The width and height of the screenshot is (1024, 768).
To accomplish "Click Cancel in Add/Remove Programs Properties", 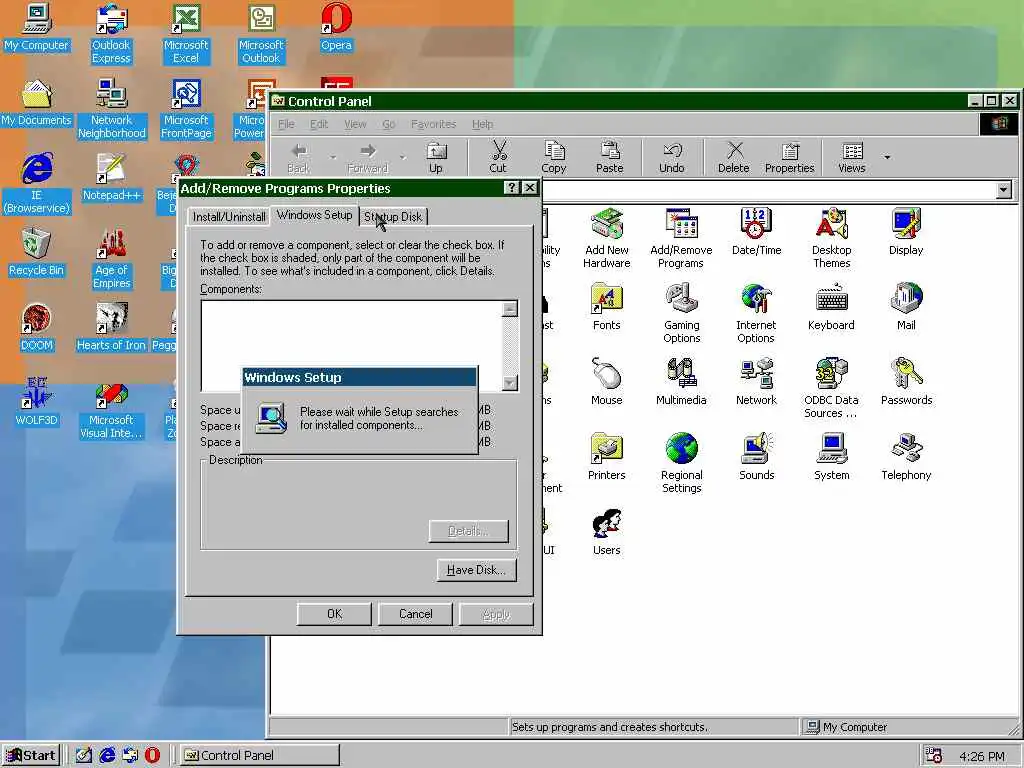I will tap(415, 614).
